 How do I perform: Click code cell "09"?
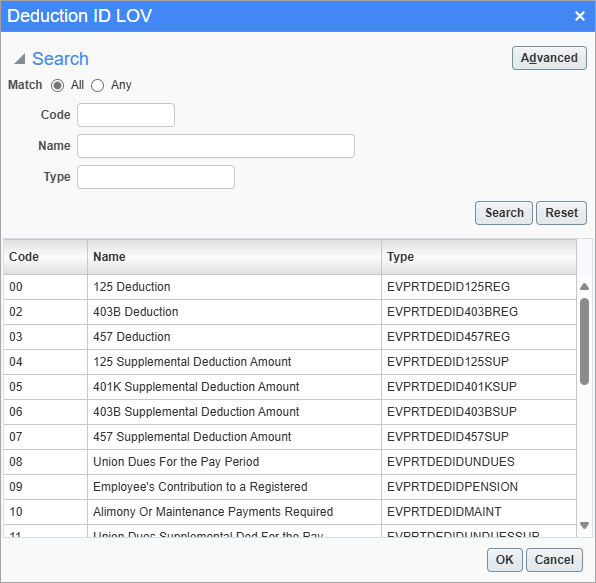[x=46, y=487]
